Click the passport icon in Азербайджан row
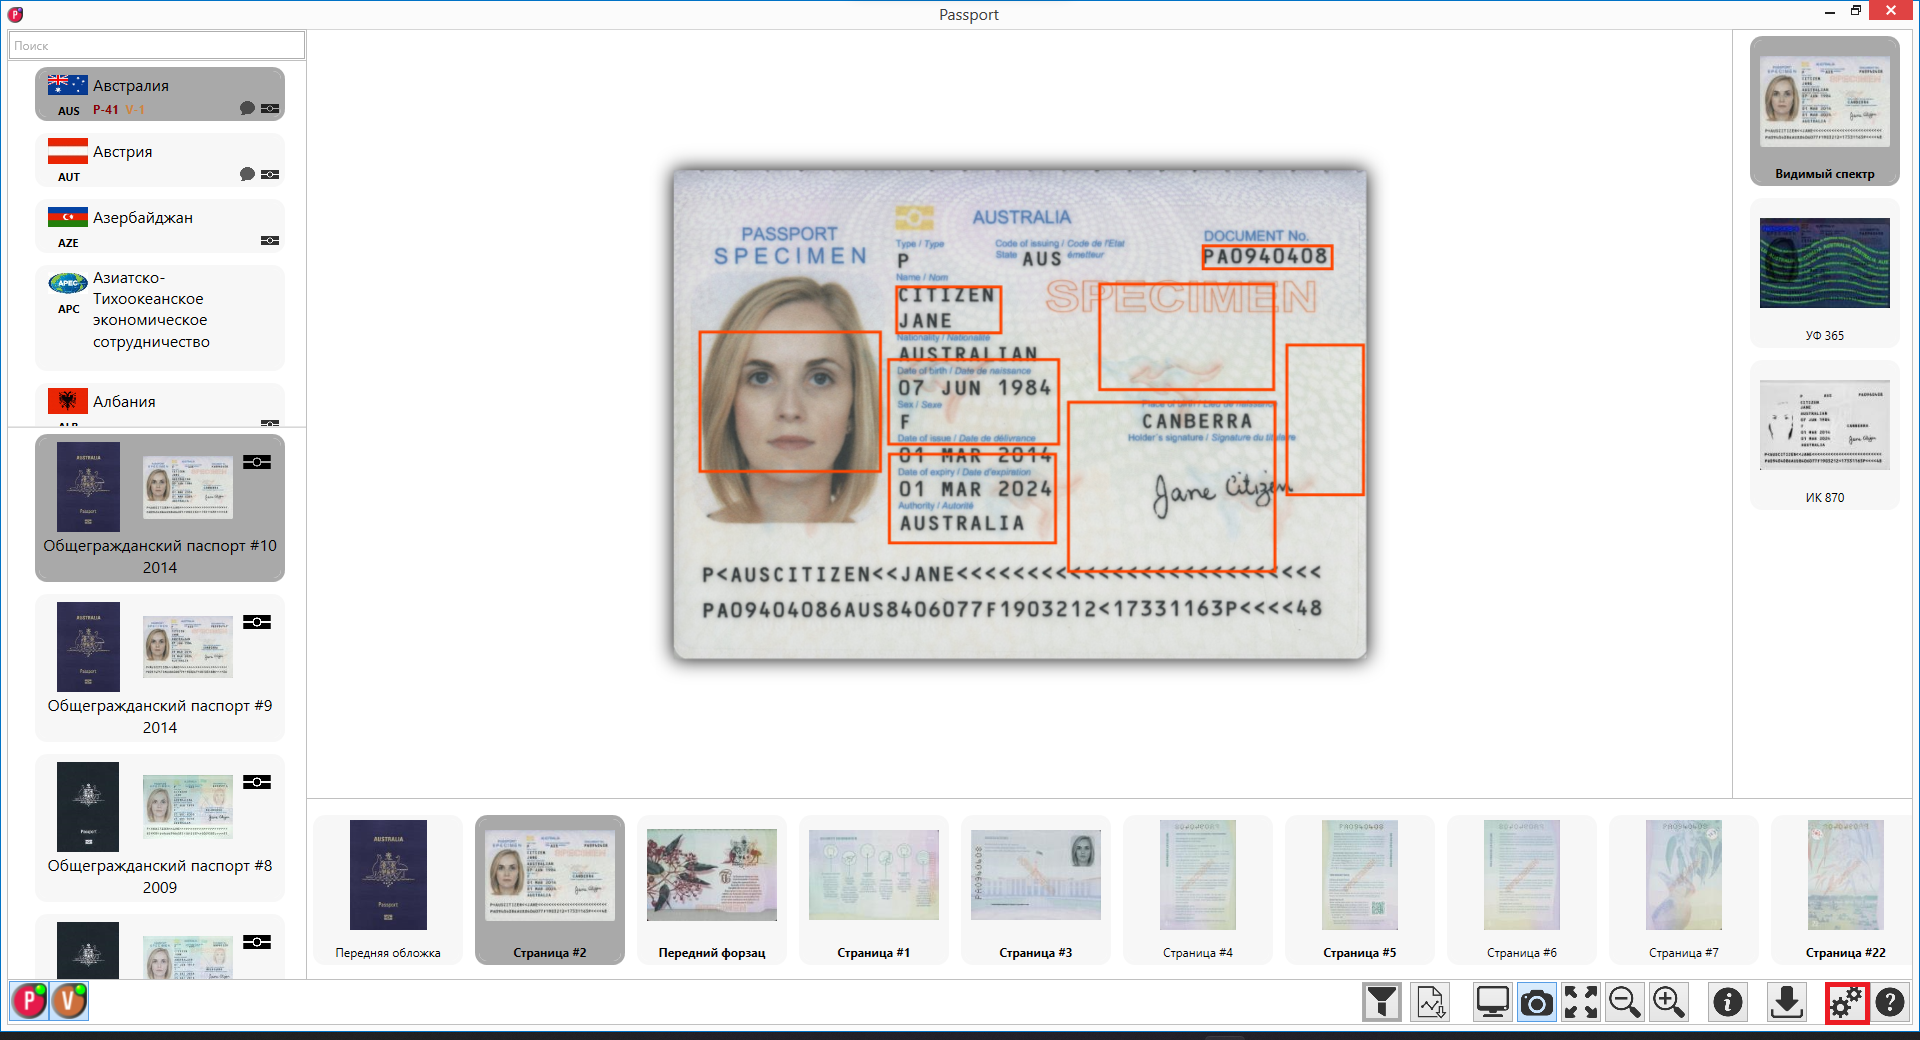 [x=270, y=240]
